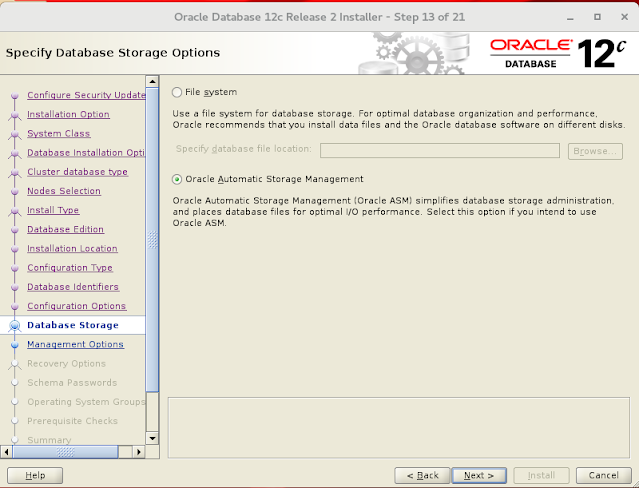The height and width of the screenshot is (488, 639).
Task: Go to the System Class step
Action: coord(59,133)
